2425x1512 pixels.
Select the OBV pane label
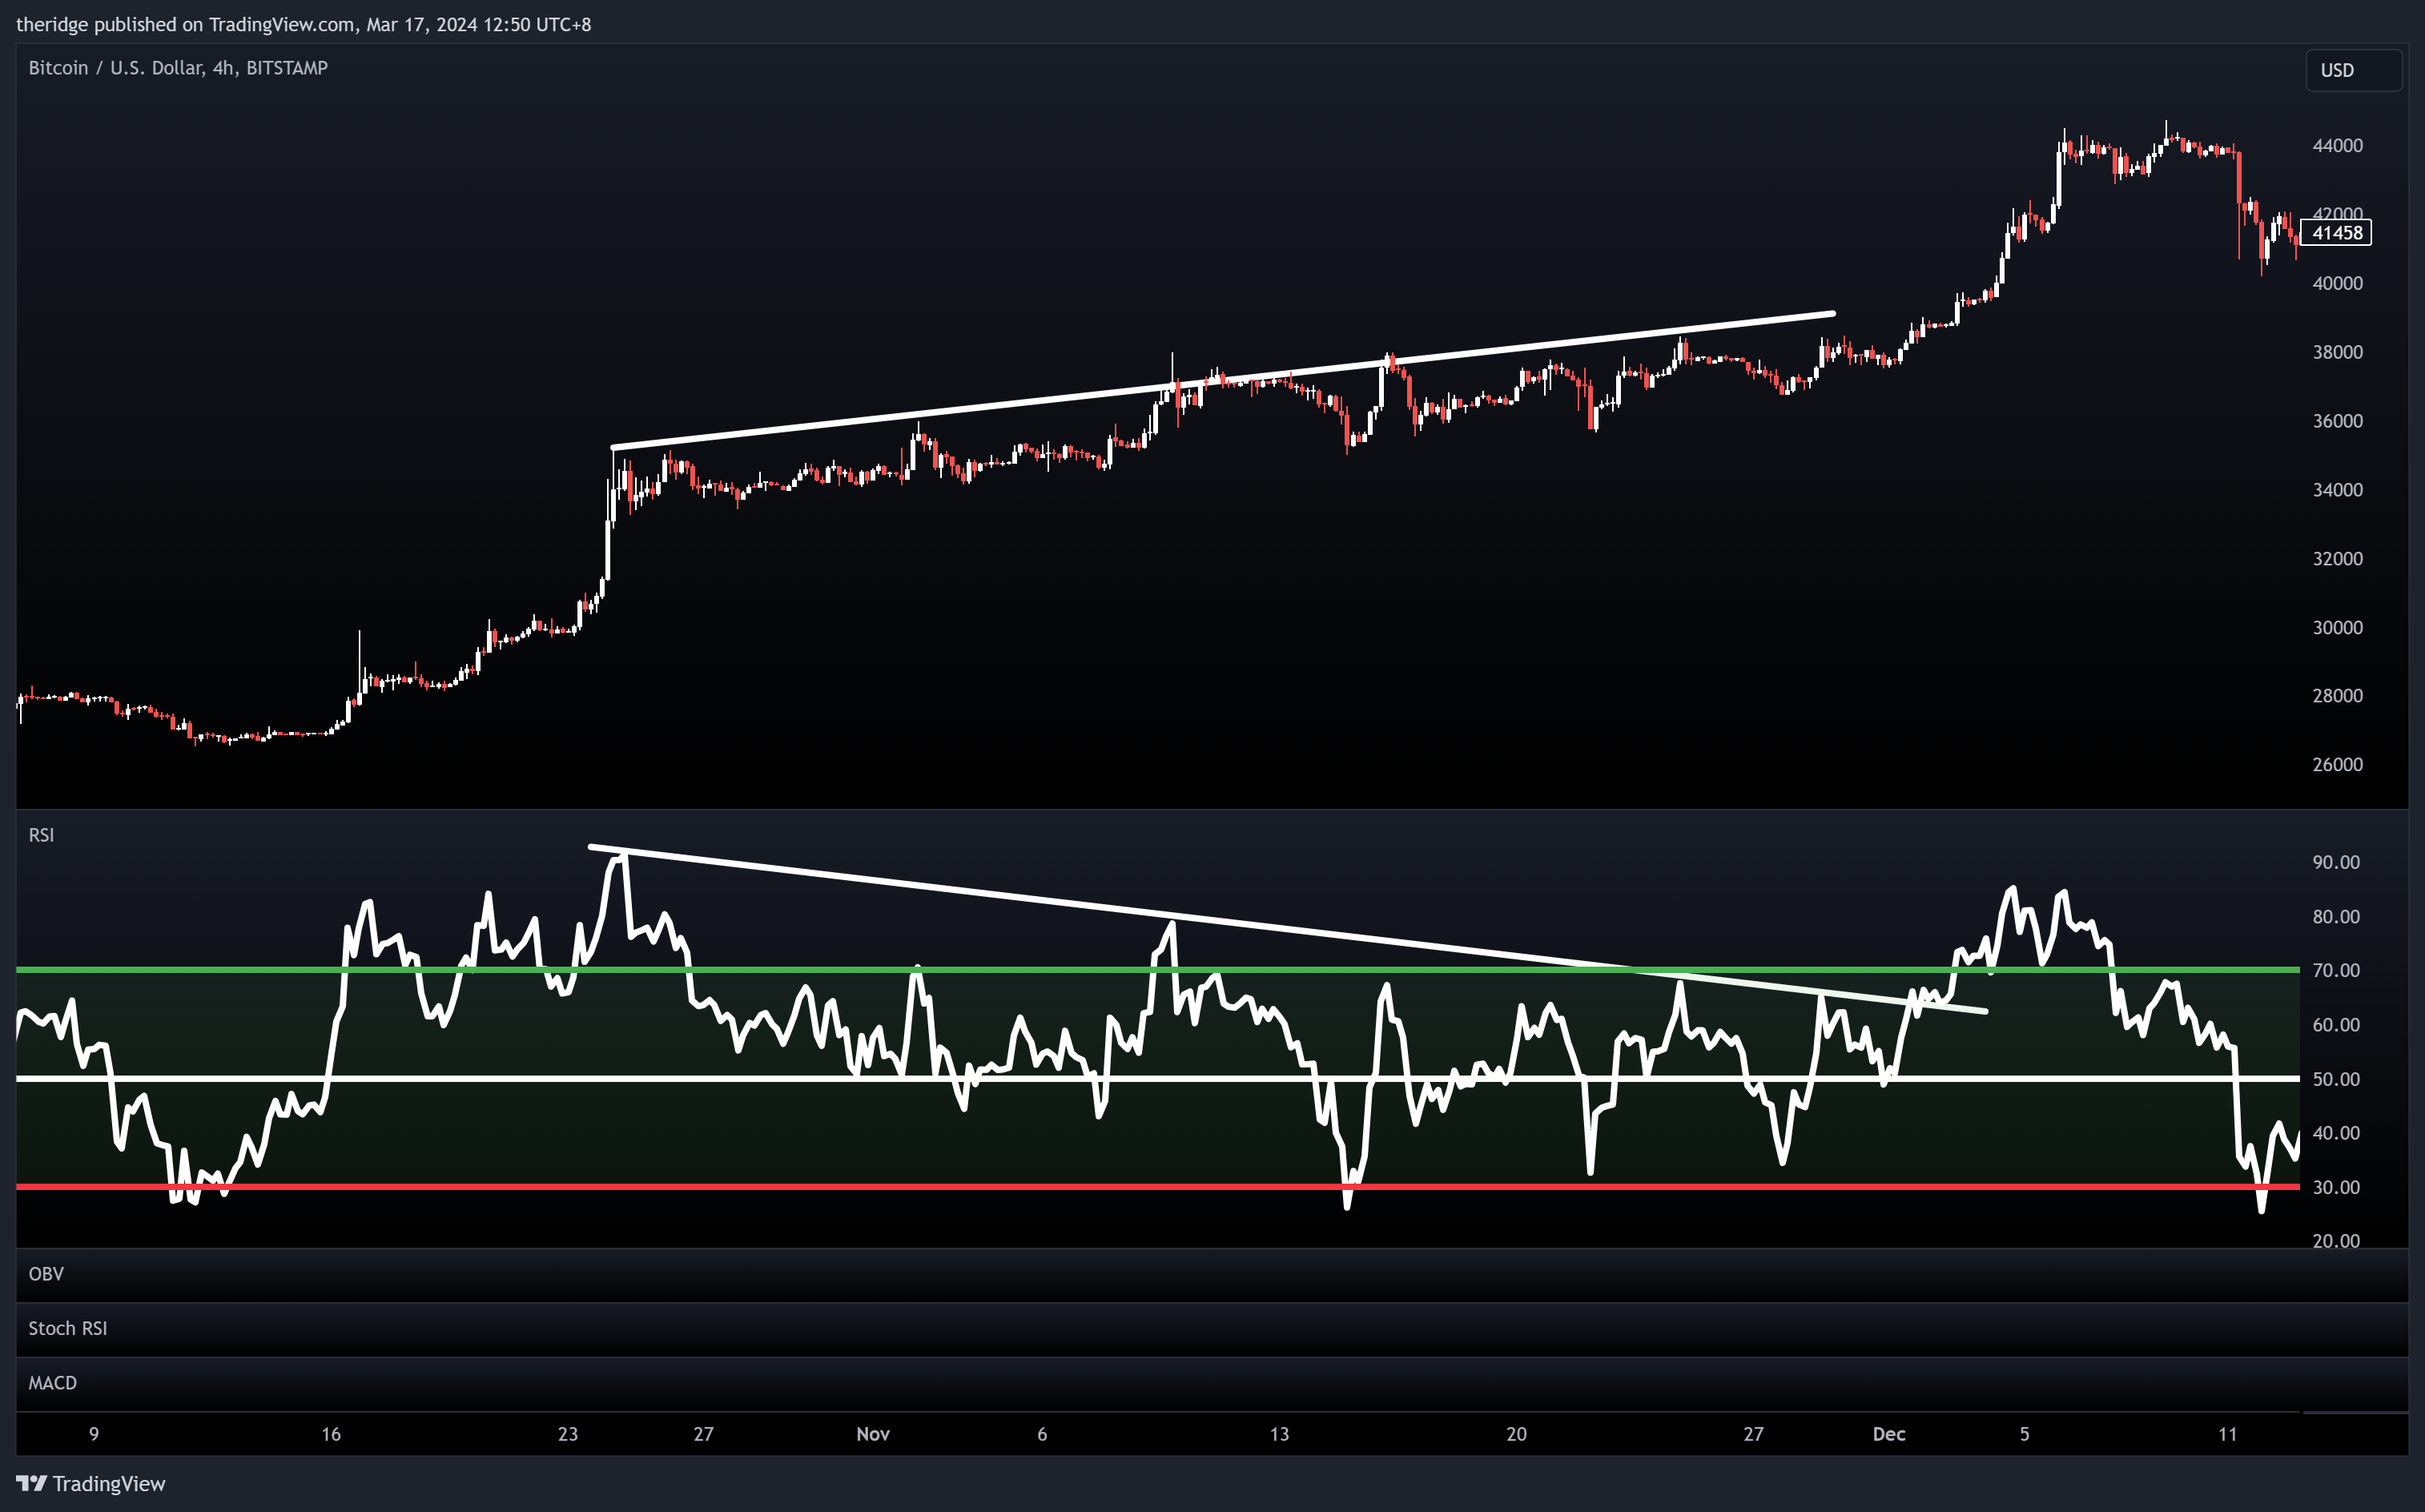(46, 1273)
